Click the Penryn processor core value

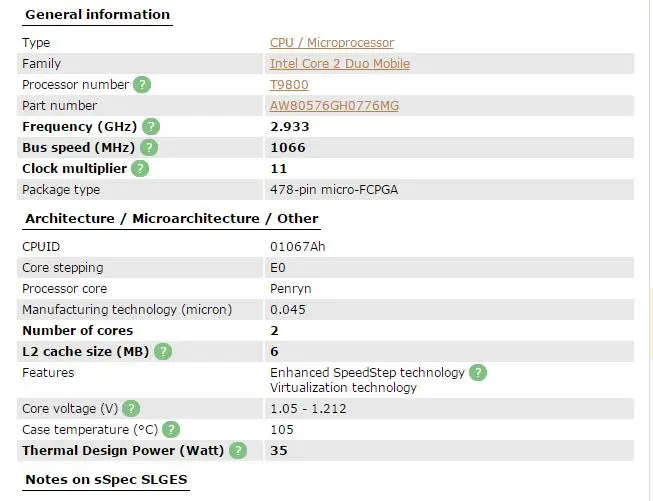[291, 289]
